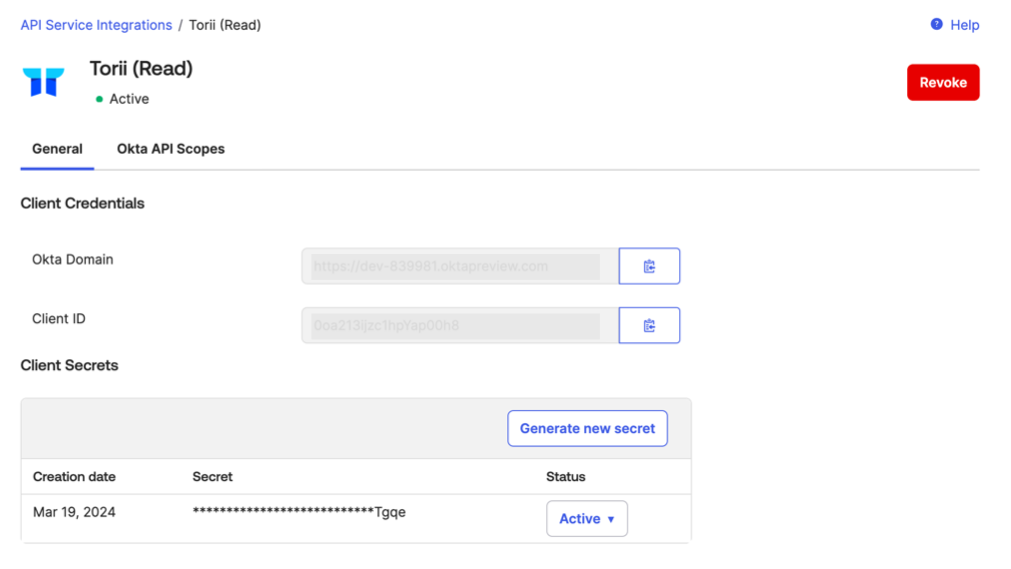The height and width of the screenshot is (569, 1011).
Task: Copy the Okta Domain to clipboard
Action: (x=649, y=266)
